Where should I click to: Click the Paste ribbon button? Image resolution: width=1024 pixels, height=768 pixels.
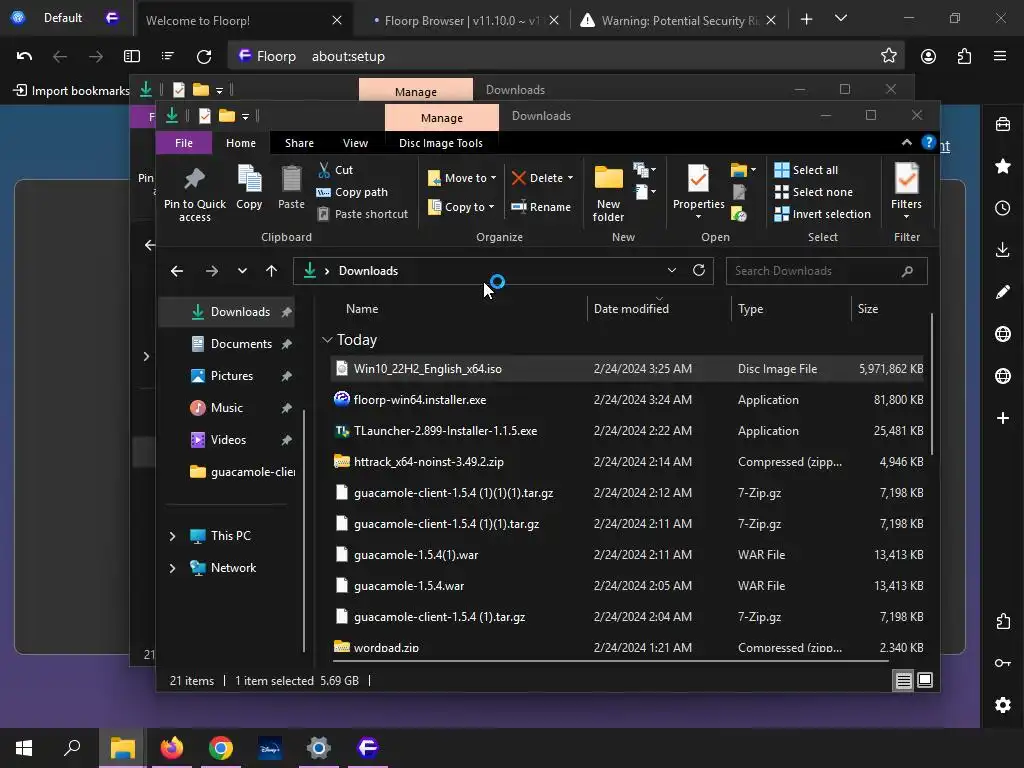(x=291, y=187)
